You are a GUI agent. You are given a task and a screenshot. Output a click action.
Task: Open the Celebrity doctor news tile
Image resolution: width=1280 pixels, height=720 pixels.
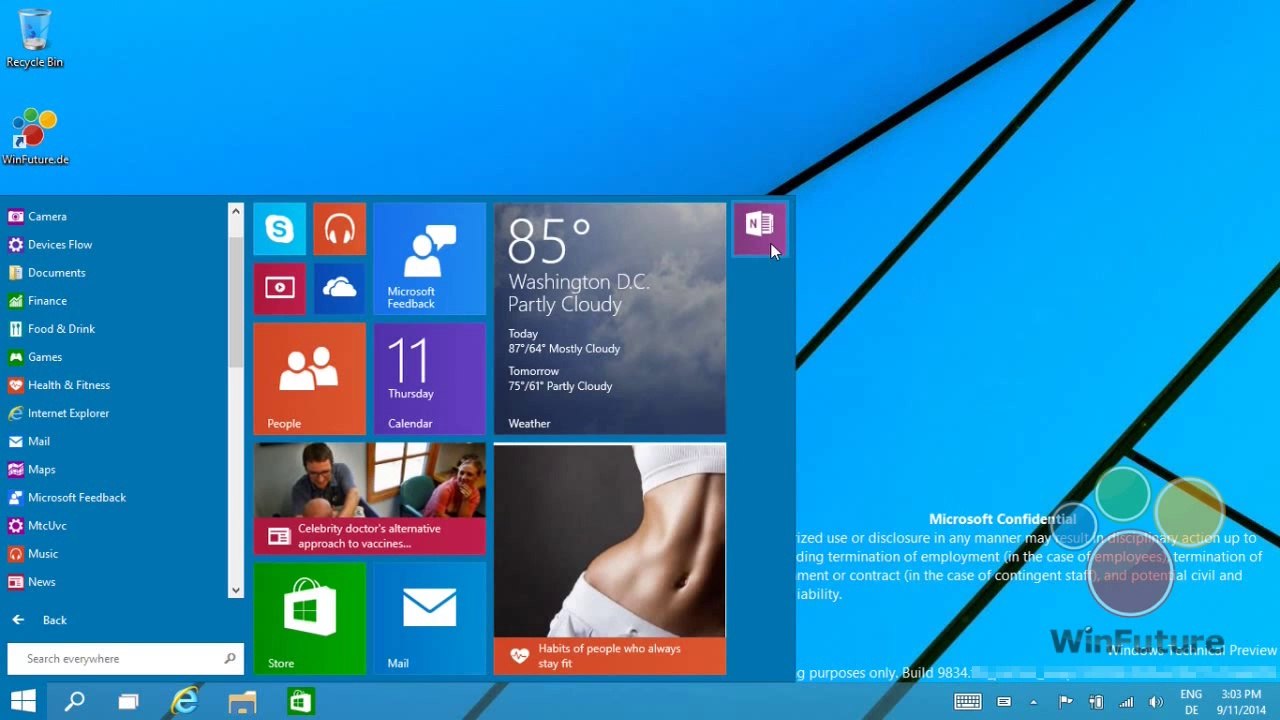pos(369,499)
